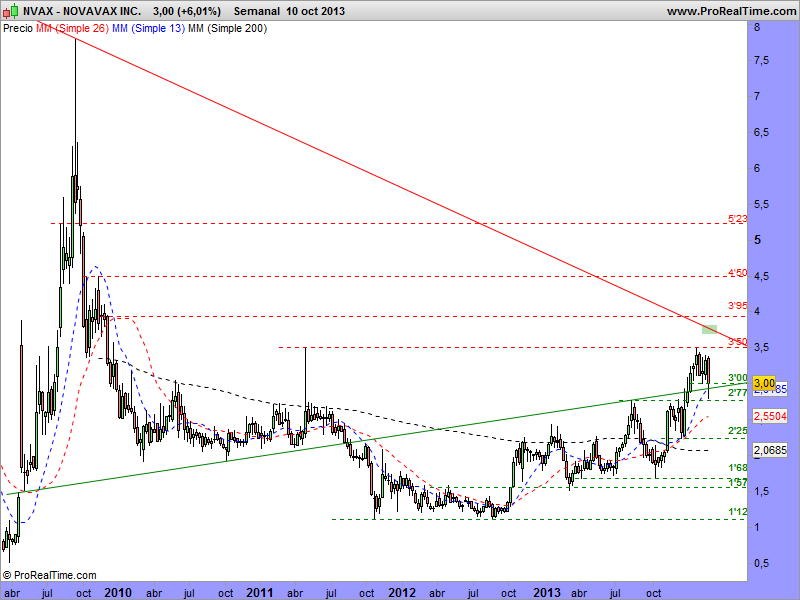
Task: Click the 5'23 resistance level label
Action: [737, 218]
